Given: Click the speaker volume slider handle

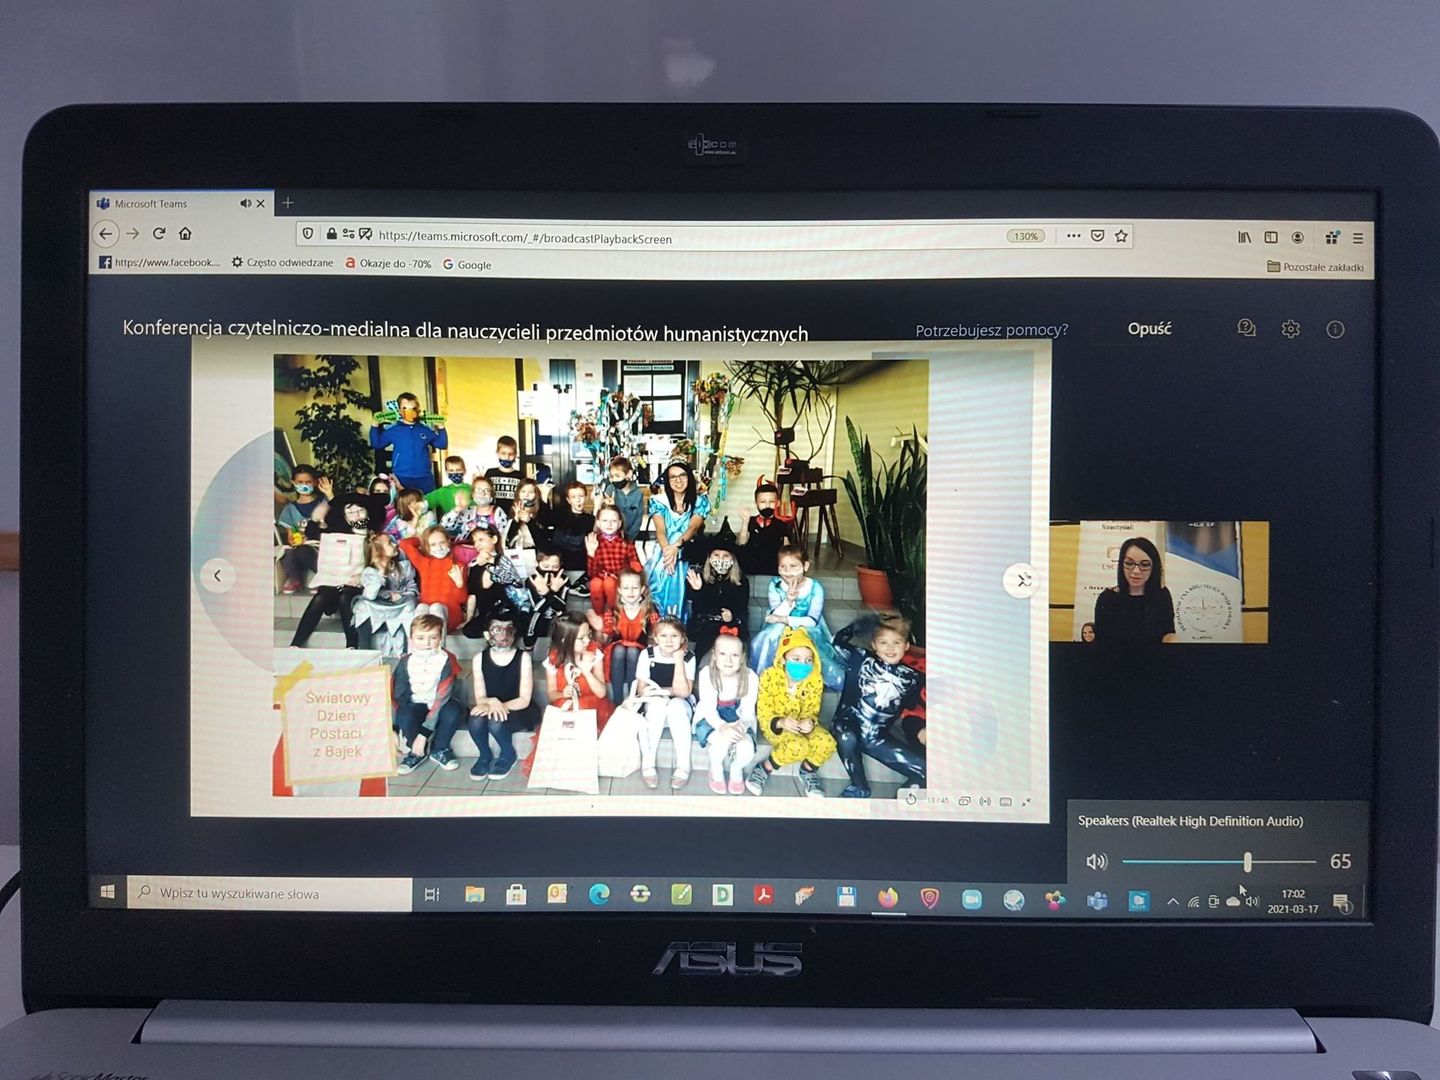Looking at the screenshot, I should coord(1247,861).
